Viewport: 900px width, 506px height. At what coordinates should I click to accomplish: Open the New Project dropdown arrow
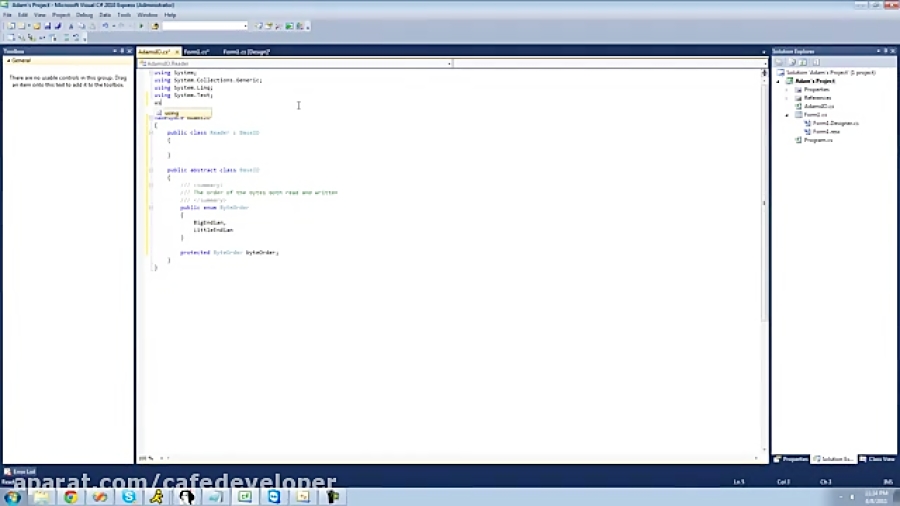(29, 26)
